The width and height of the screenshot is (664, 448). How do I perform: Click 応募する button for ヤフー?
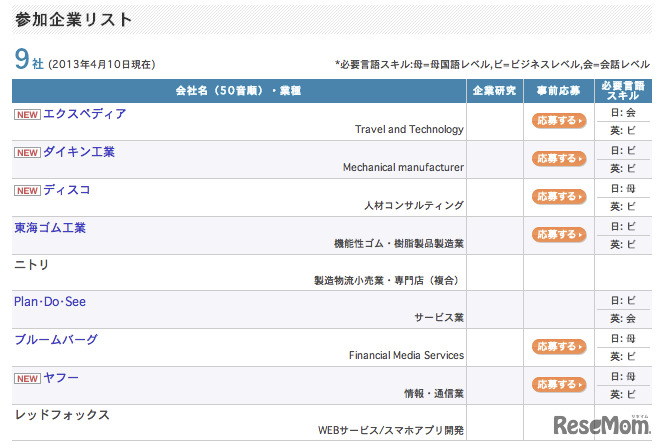[x=559, y=384]
